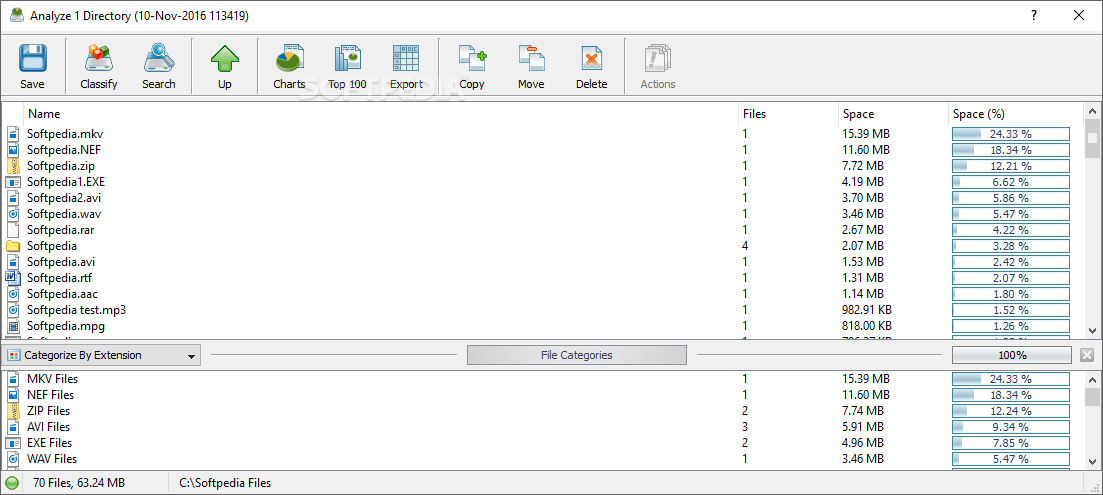Launch the Search tool

(x=158, y=67)
